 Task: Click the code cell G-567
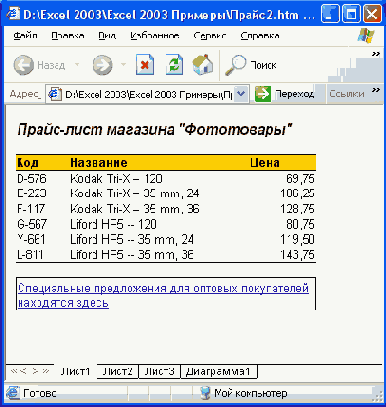coord(32,224)
